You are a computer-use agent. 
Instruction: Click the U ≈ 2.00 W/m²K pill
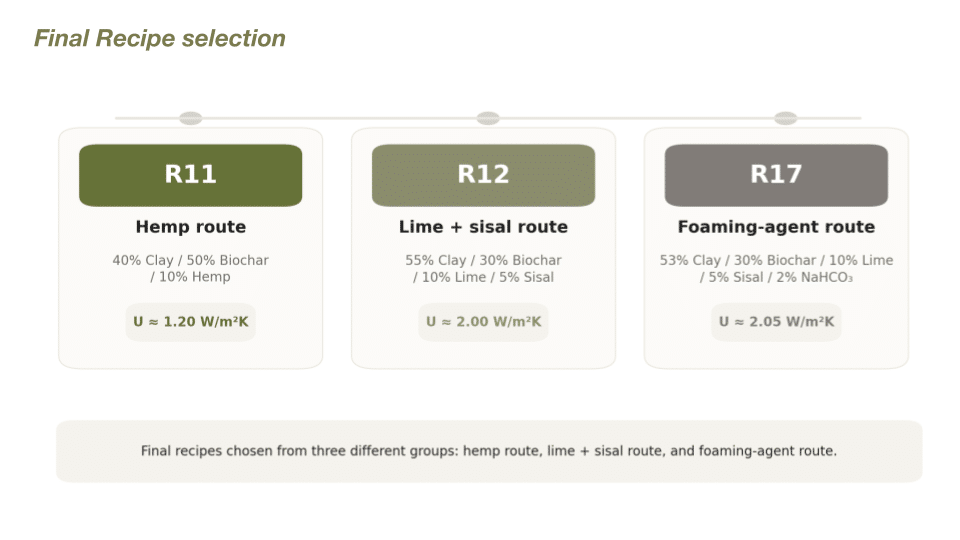pyautogui.click(x=483, y=322)
